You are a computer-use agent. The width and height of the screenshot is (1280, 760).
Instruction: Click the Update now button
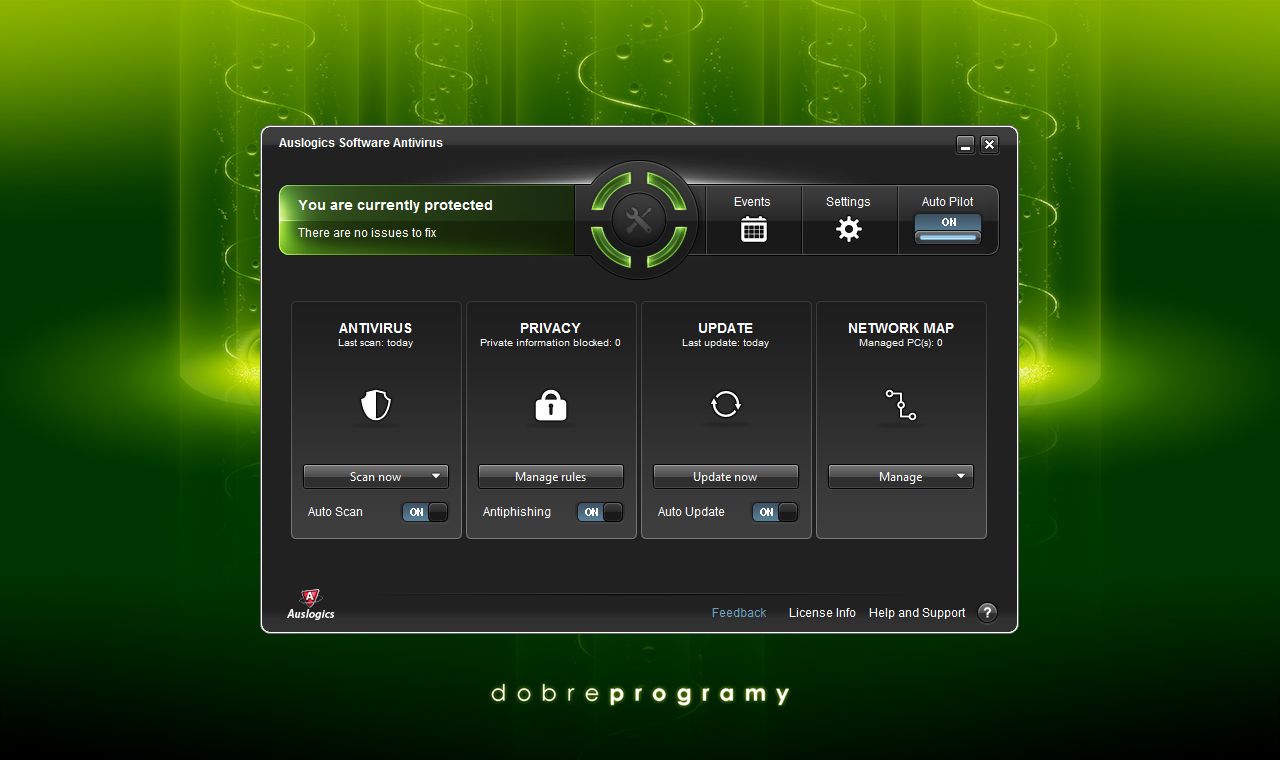[x=726, y=477]
